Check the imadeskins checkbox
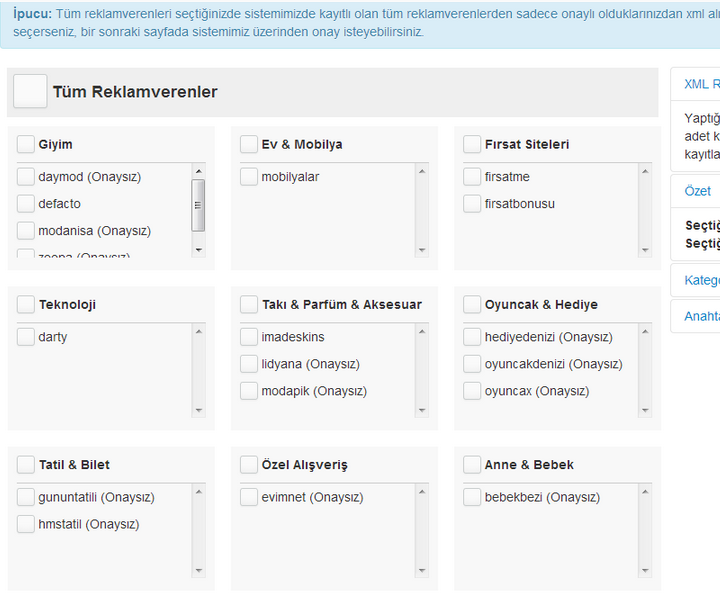The image size is (720, 593). (249, 337)
